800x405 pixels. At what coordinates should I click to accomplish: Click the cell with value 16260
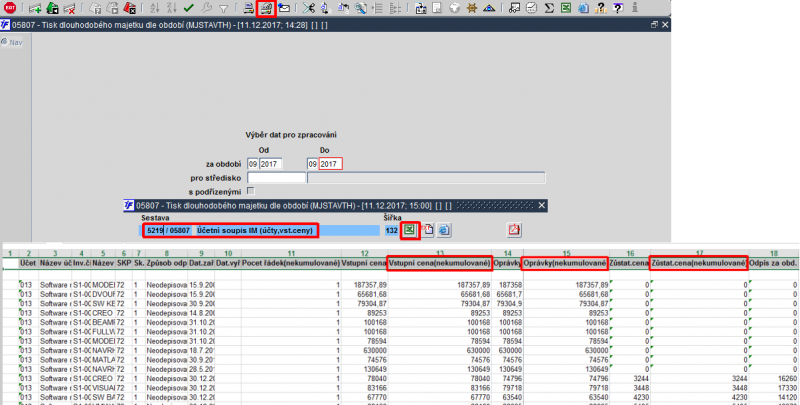coord(773,378)
